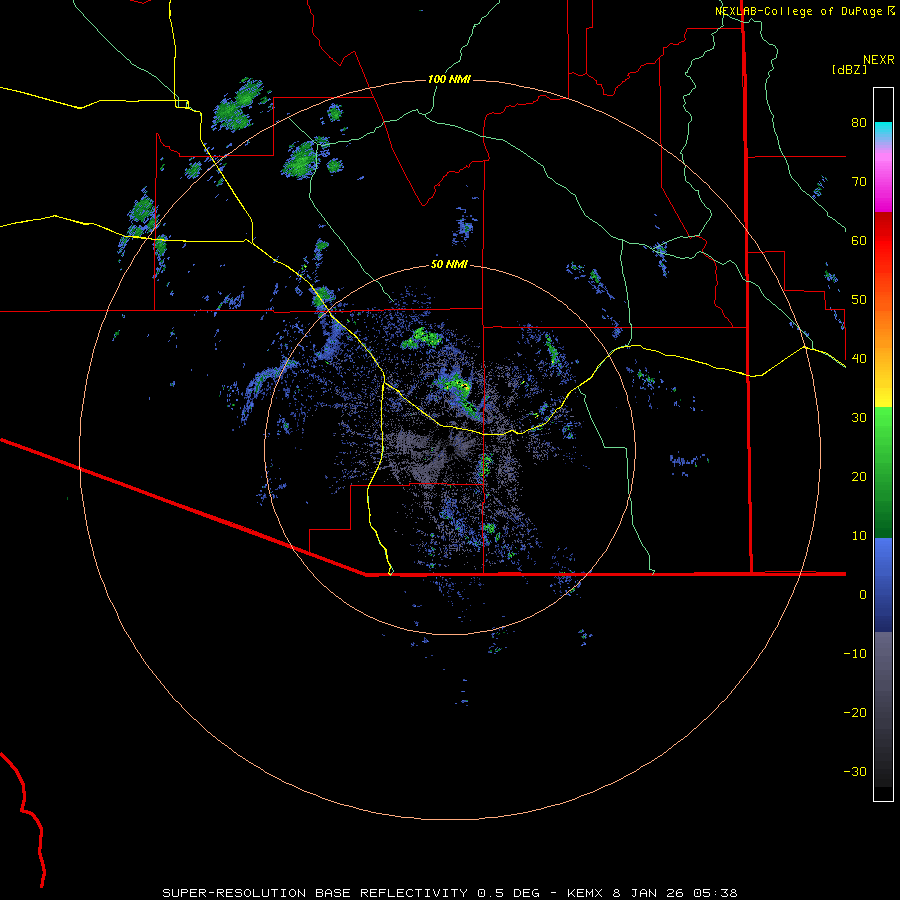The image size is (900, 900).
Task: Click the NEXR label above the color scale
Action: tap(878, 60)
